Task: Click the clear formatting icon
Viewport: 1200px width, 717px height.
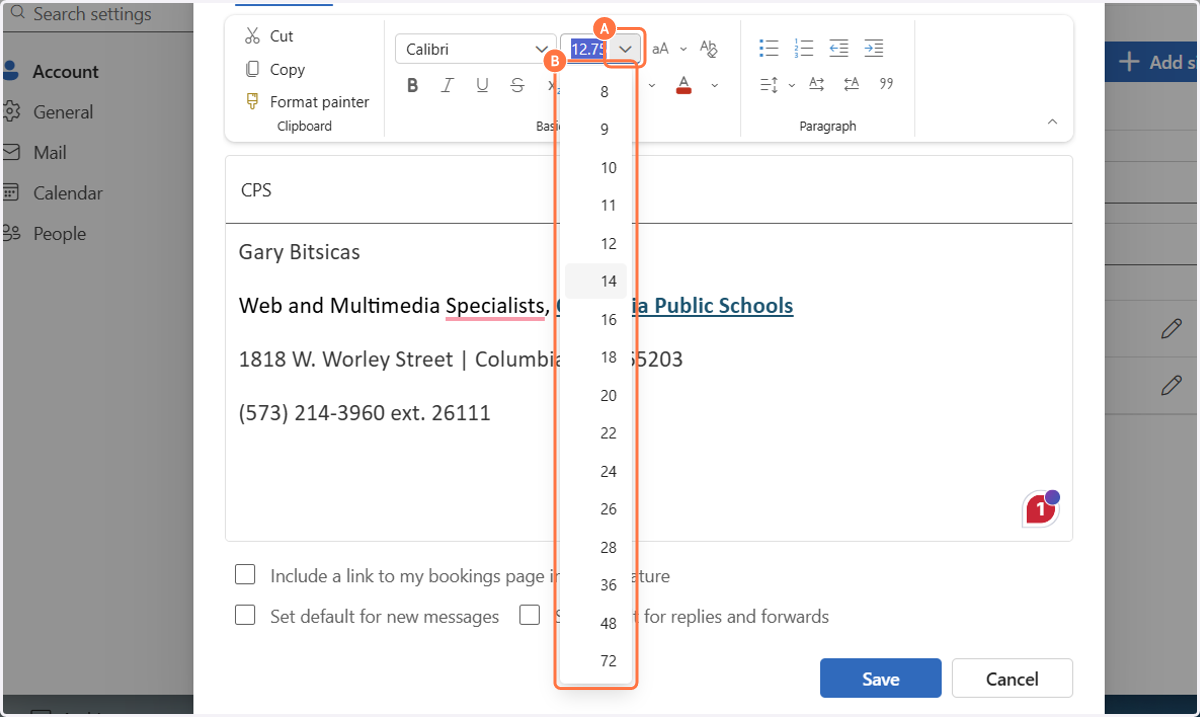Action: click(709, 48)
